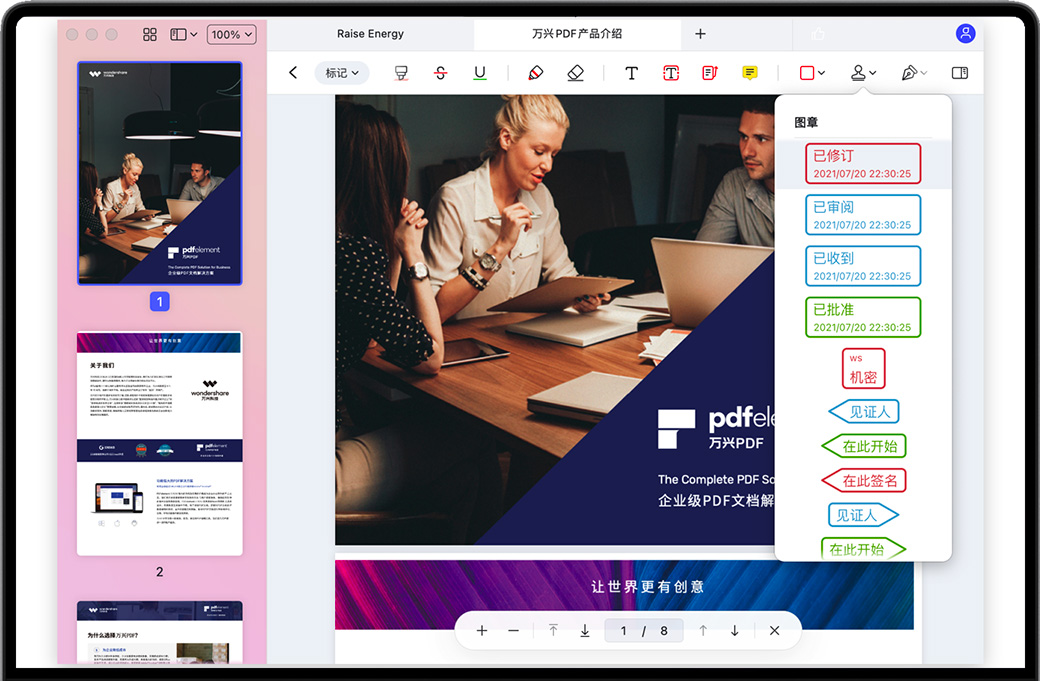The width and height of the screenshot is (1040, 681).
Task: Click the thumbs-up feedback icon
Action: point(818,34)
